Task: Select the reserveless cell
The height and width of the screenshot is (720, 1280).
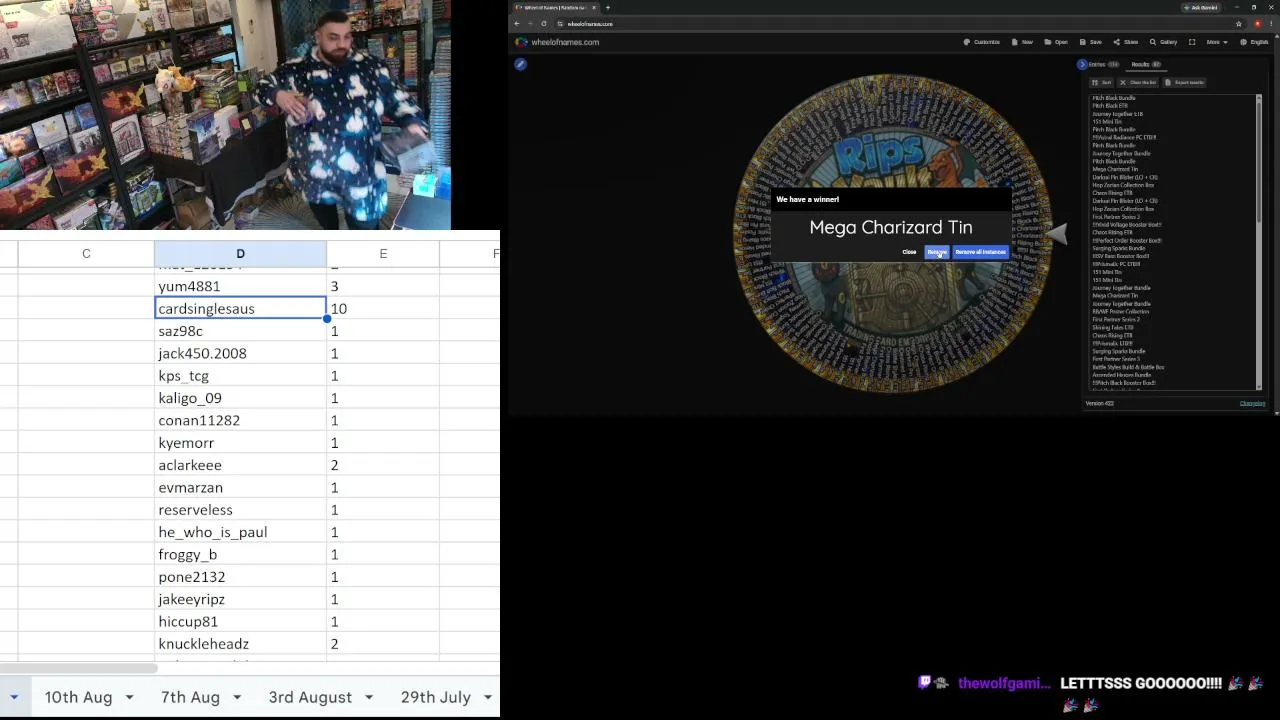Action: click(x=240, y=510)
